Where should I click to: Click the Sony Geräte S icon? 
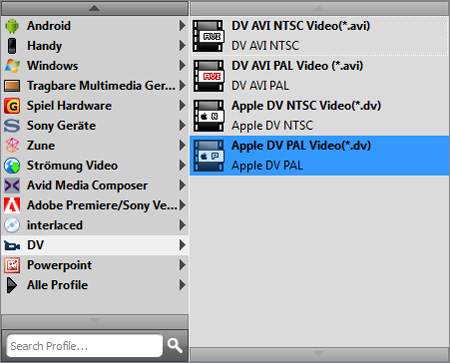(x=12, y=126)
